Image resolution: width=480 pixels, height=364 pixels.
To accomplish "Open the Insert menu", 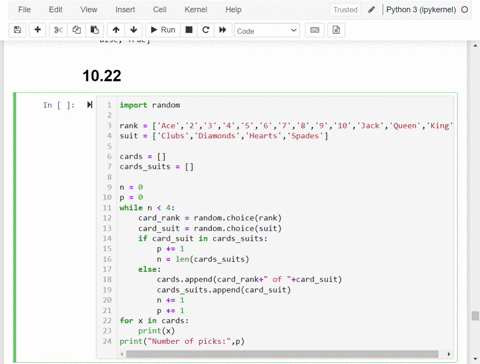I will (x=125, y=10).
